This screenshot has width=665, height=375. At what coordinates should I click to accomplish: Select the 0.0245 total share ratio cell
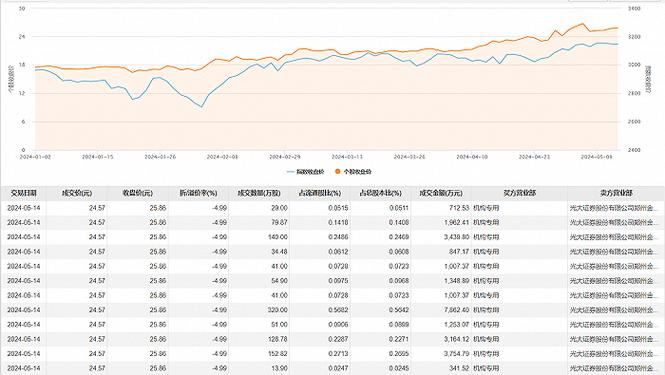(x=399, y=369)
